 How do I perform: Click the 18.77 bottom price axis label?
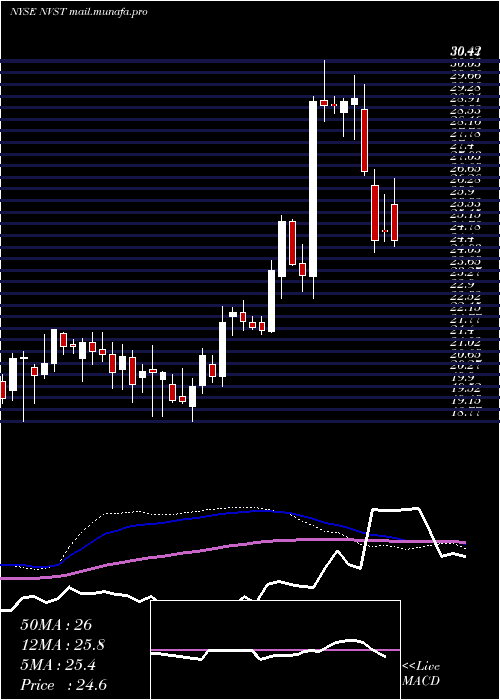[x=466, y=412]
